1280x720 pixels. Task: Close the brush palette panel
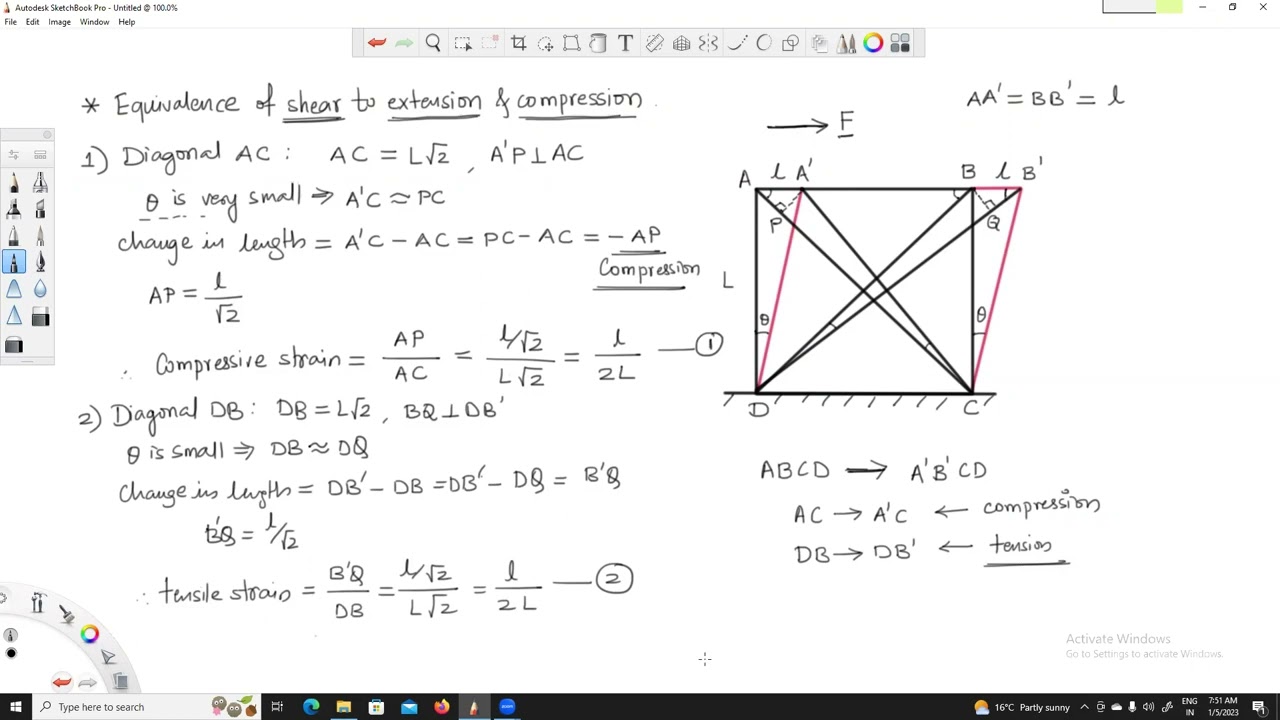[x=47, y=134]
